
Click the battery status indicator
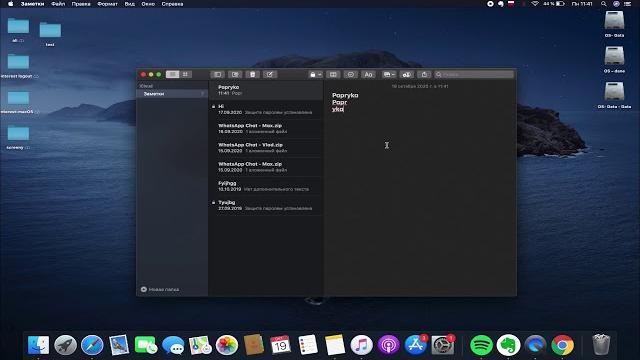[x=554, y=4]
